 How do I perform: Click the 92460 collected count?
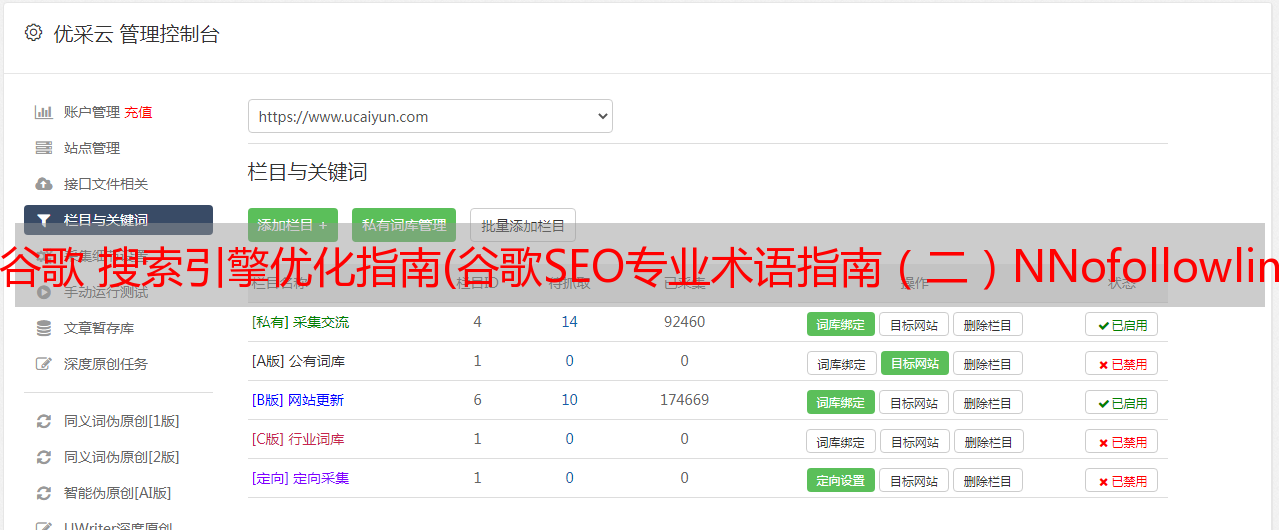pyautogui.click(x=684, y=322)
